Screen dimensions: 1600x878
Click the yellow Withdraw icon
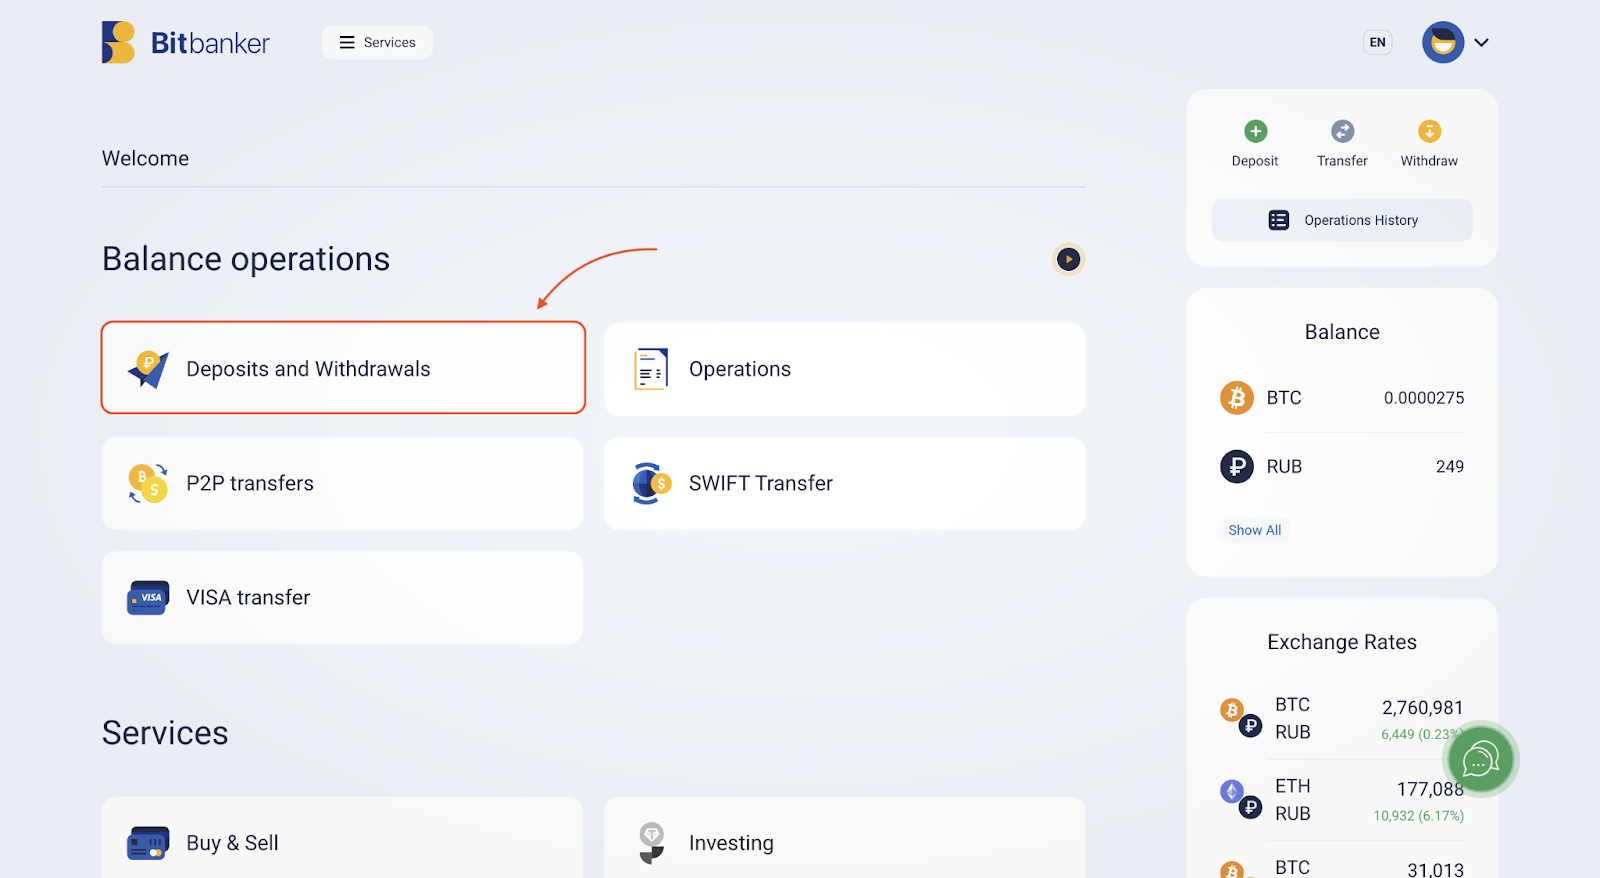pos(1430,131)
